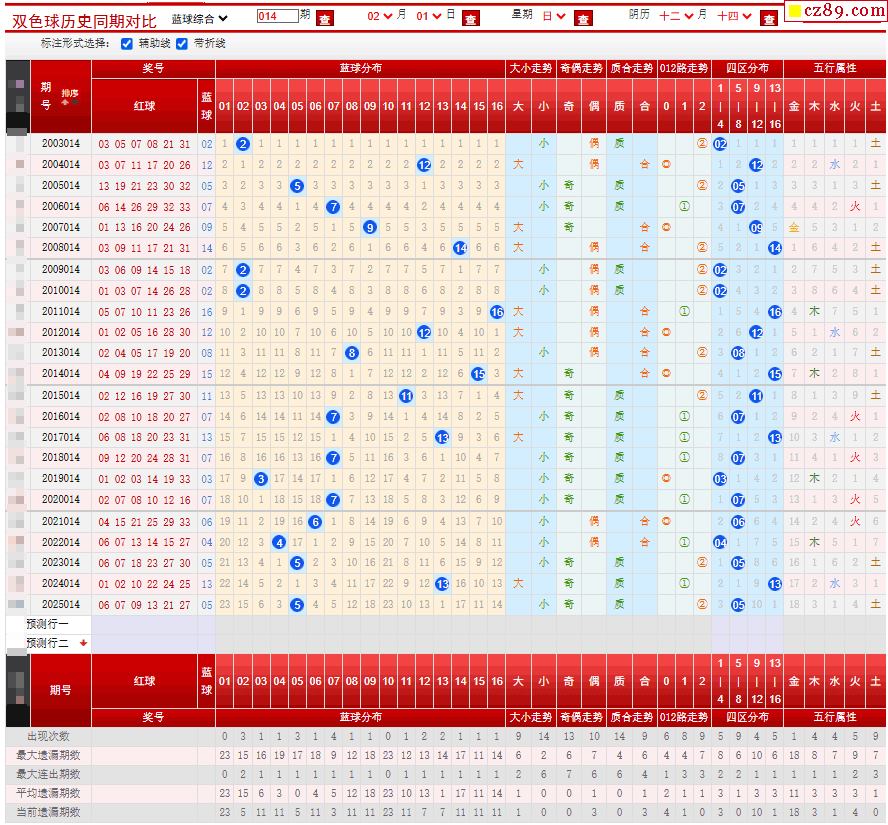Click the 查 button after the day dropdown
This screenshot has height=825, width=888.
[x=470, y=18]
